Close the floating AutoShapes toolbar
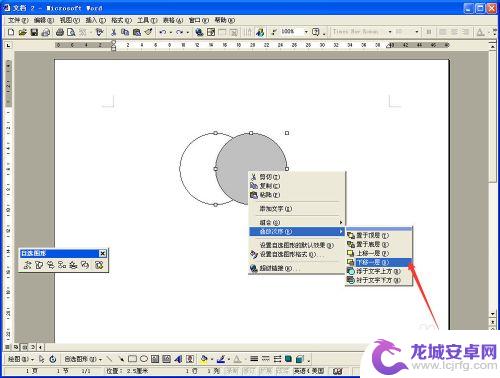 point(103,254)
